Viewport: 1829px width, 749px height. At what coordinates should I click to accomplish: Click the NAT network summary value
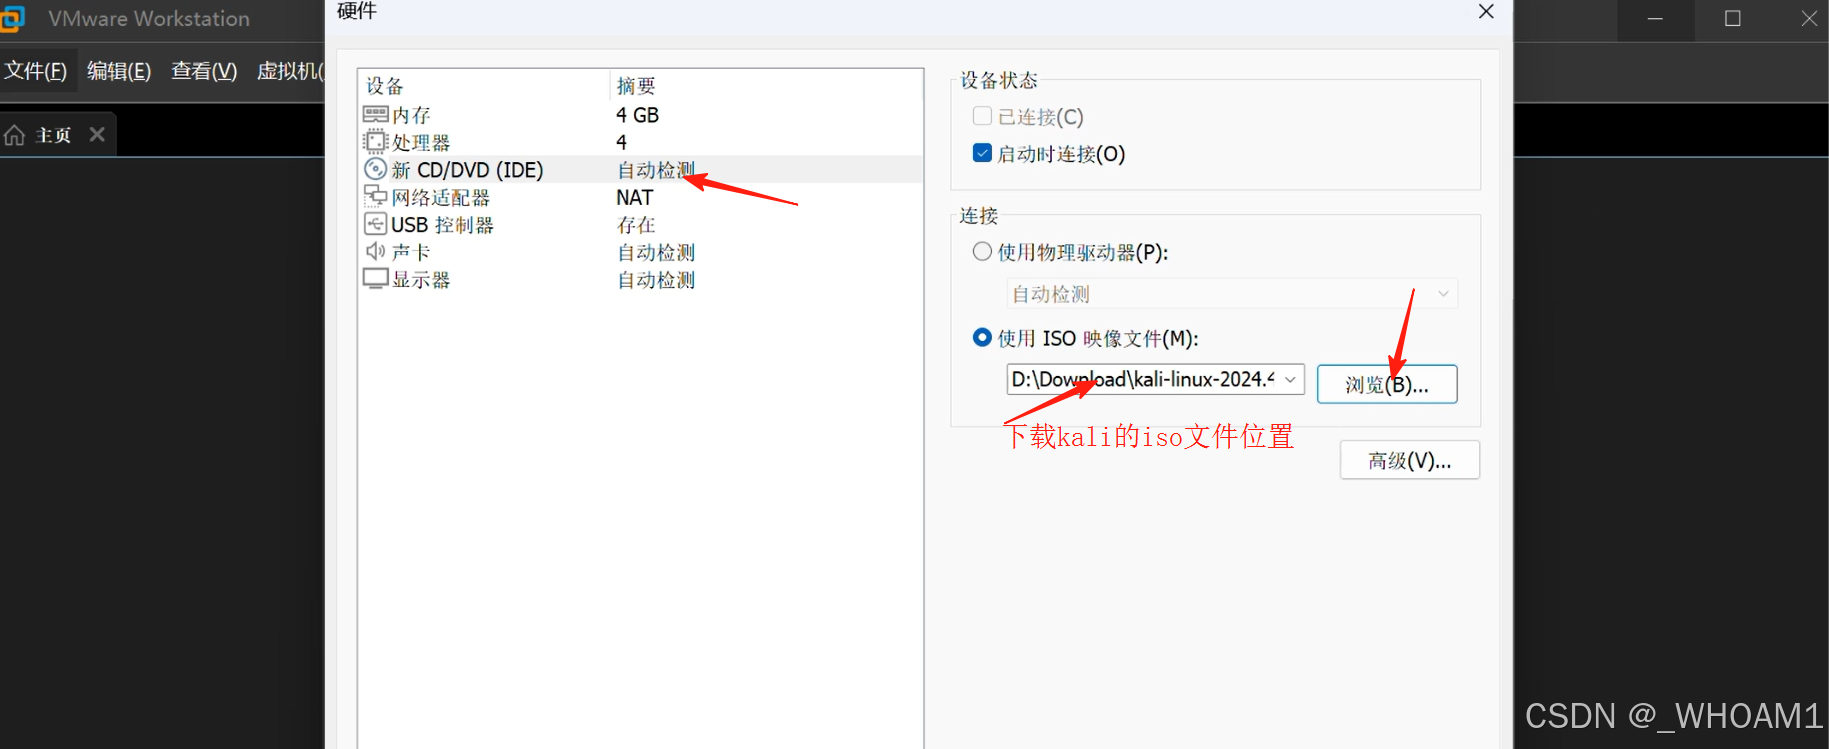[634, 197]
